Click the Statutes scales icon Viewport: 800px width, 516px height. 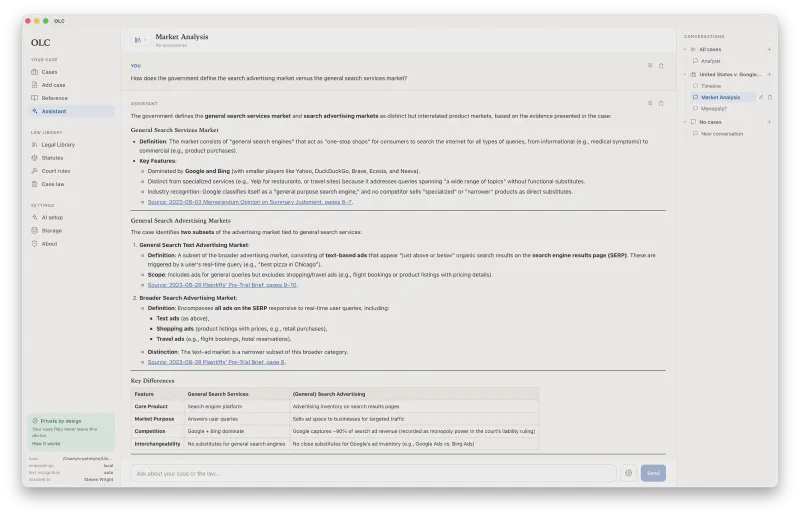click(35, 158)
